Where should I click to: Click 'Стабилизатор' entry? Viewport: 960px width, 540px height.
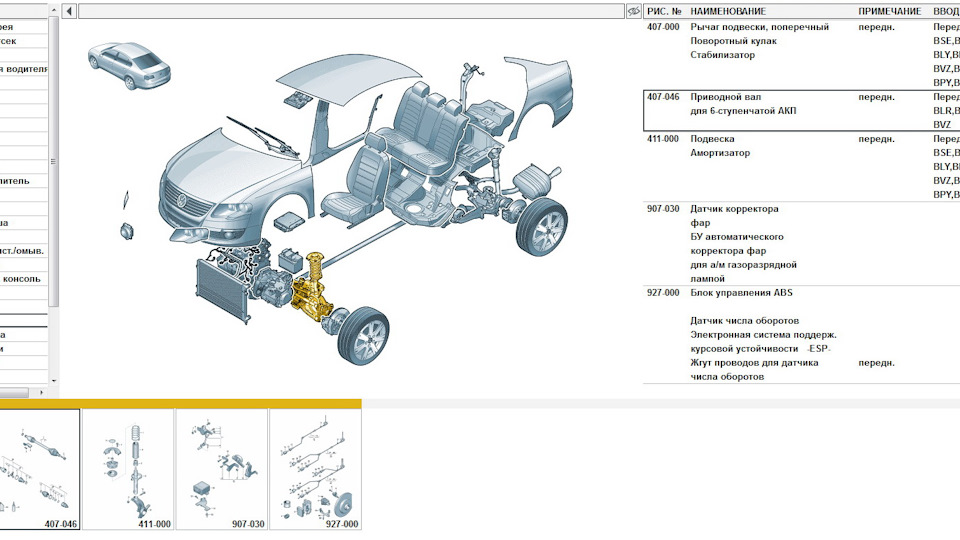click(722, 55)
